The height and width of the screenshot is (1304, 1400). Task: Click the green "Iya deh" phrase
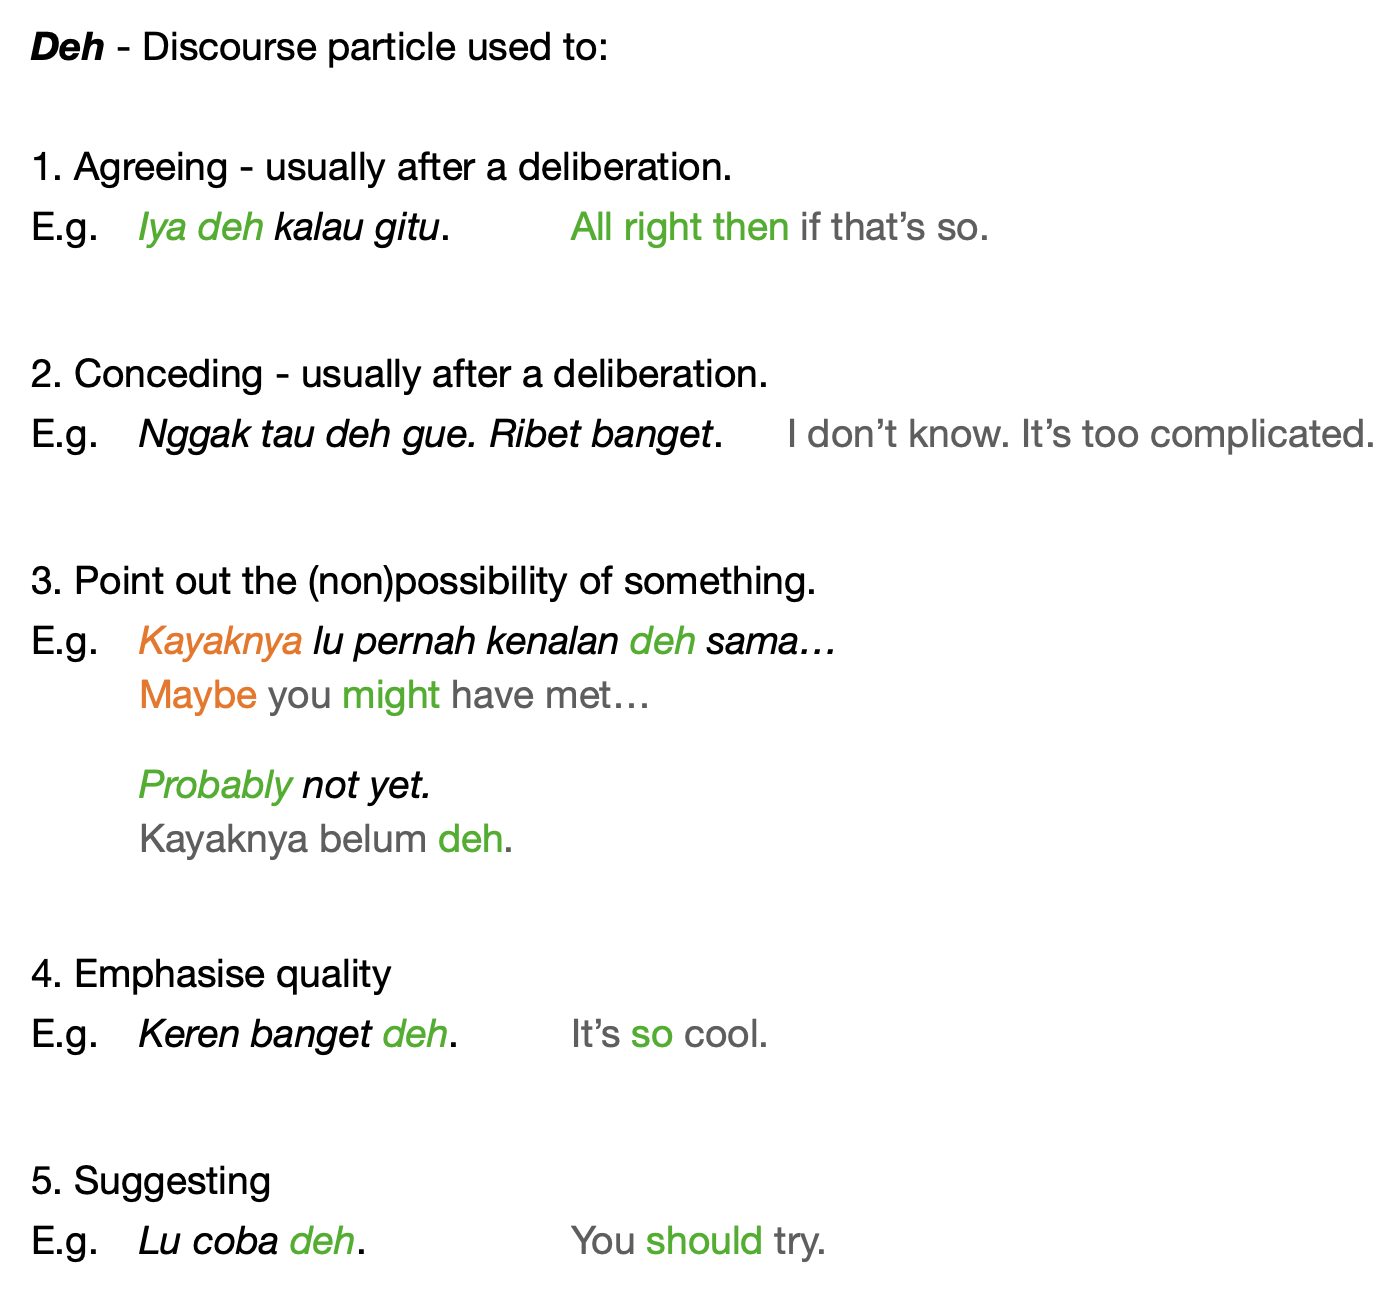[x=201, y=228]
